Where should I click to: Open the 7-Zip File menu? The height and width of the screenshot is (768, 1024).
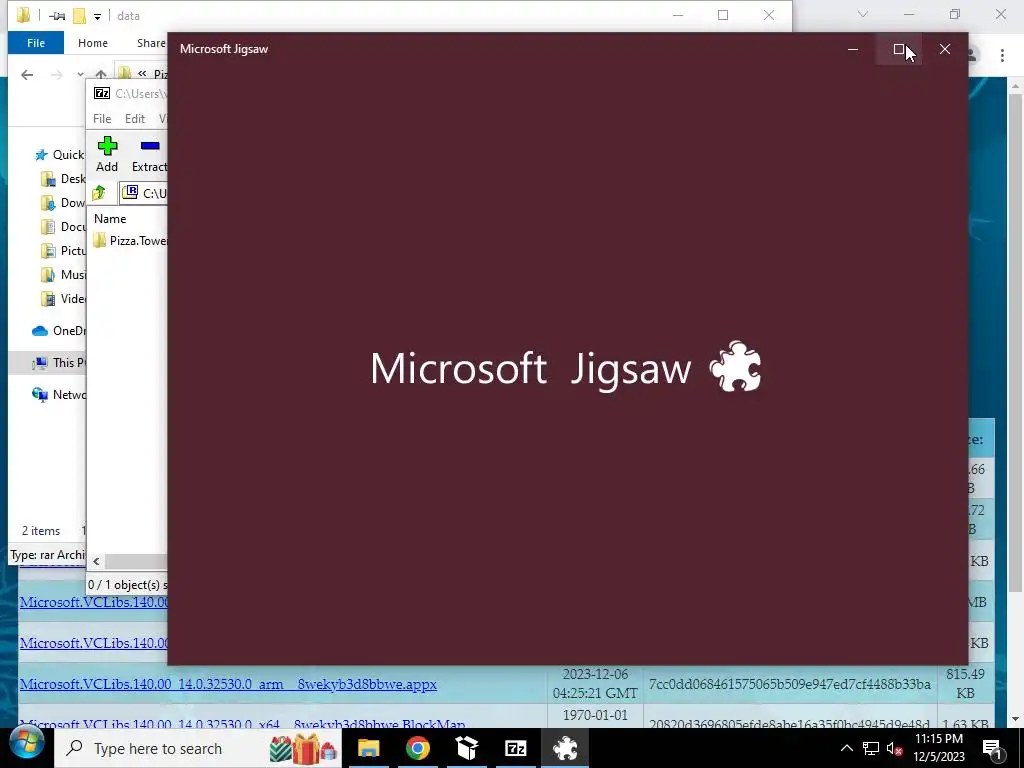(x=102, y=118)
